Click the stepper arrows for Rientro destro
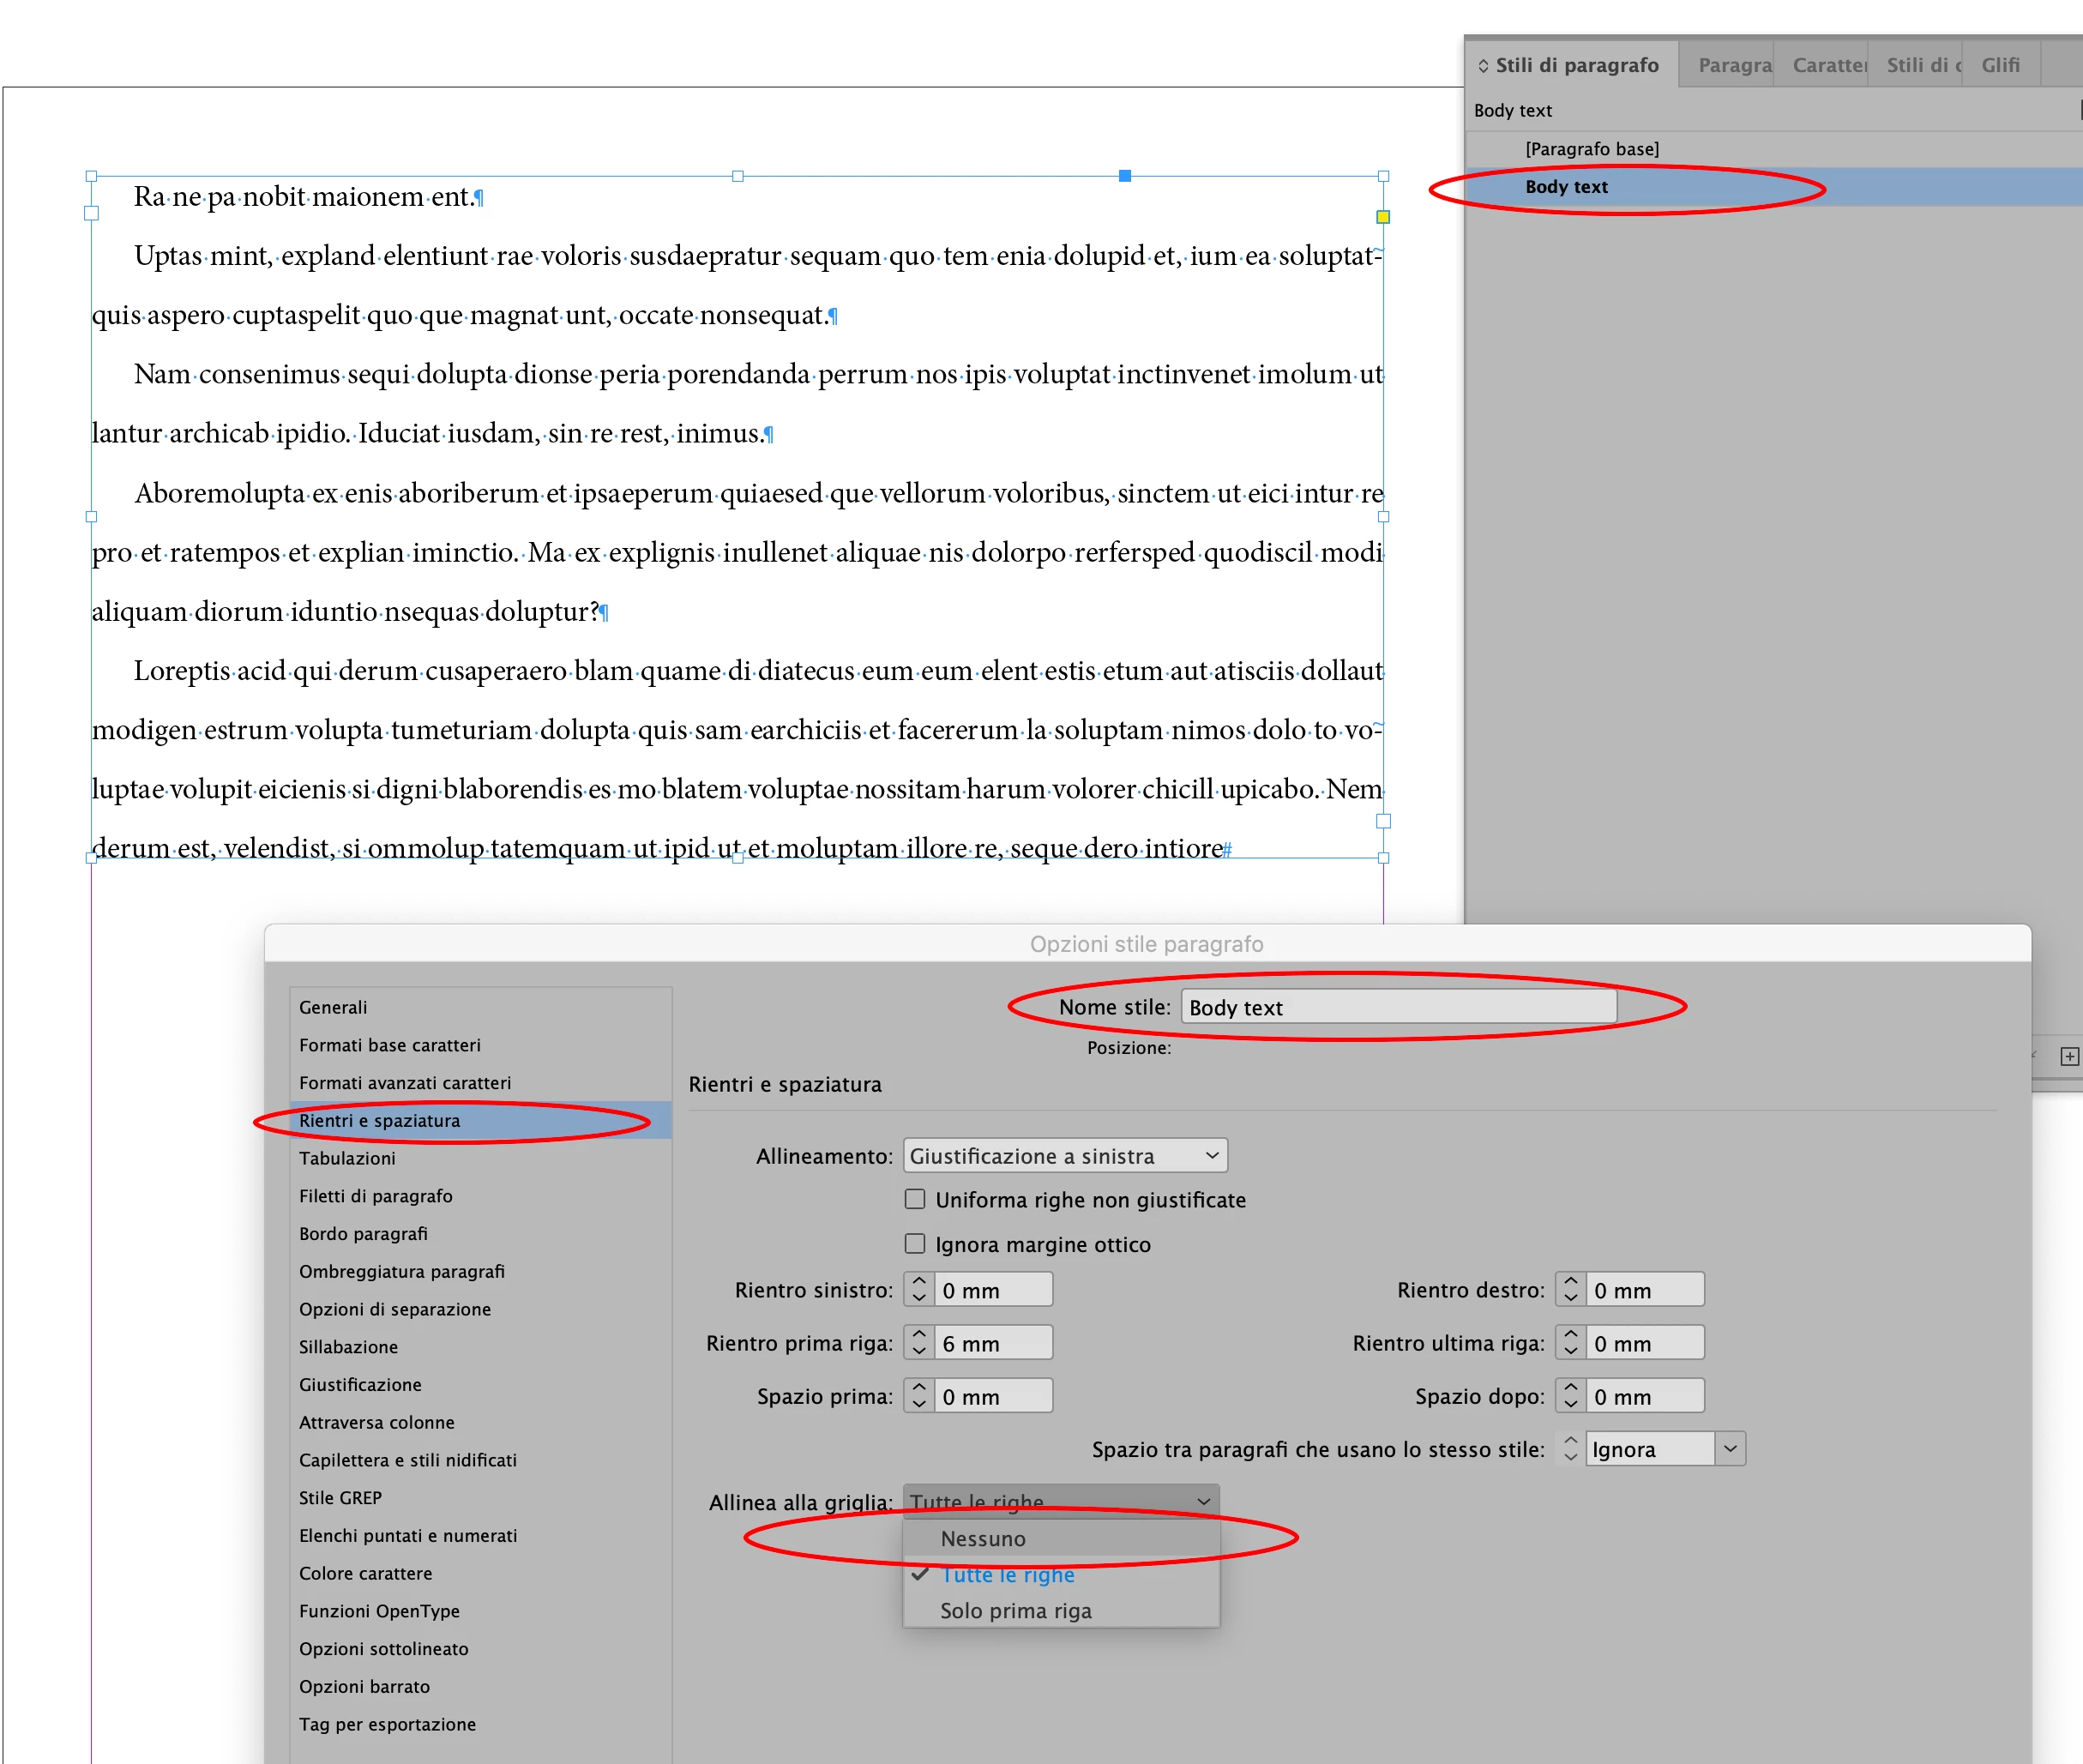Viewport: 2083px width, 1764px height. tap(1570, 1290)
